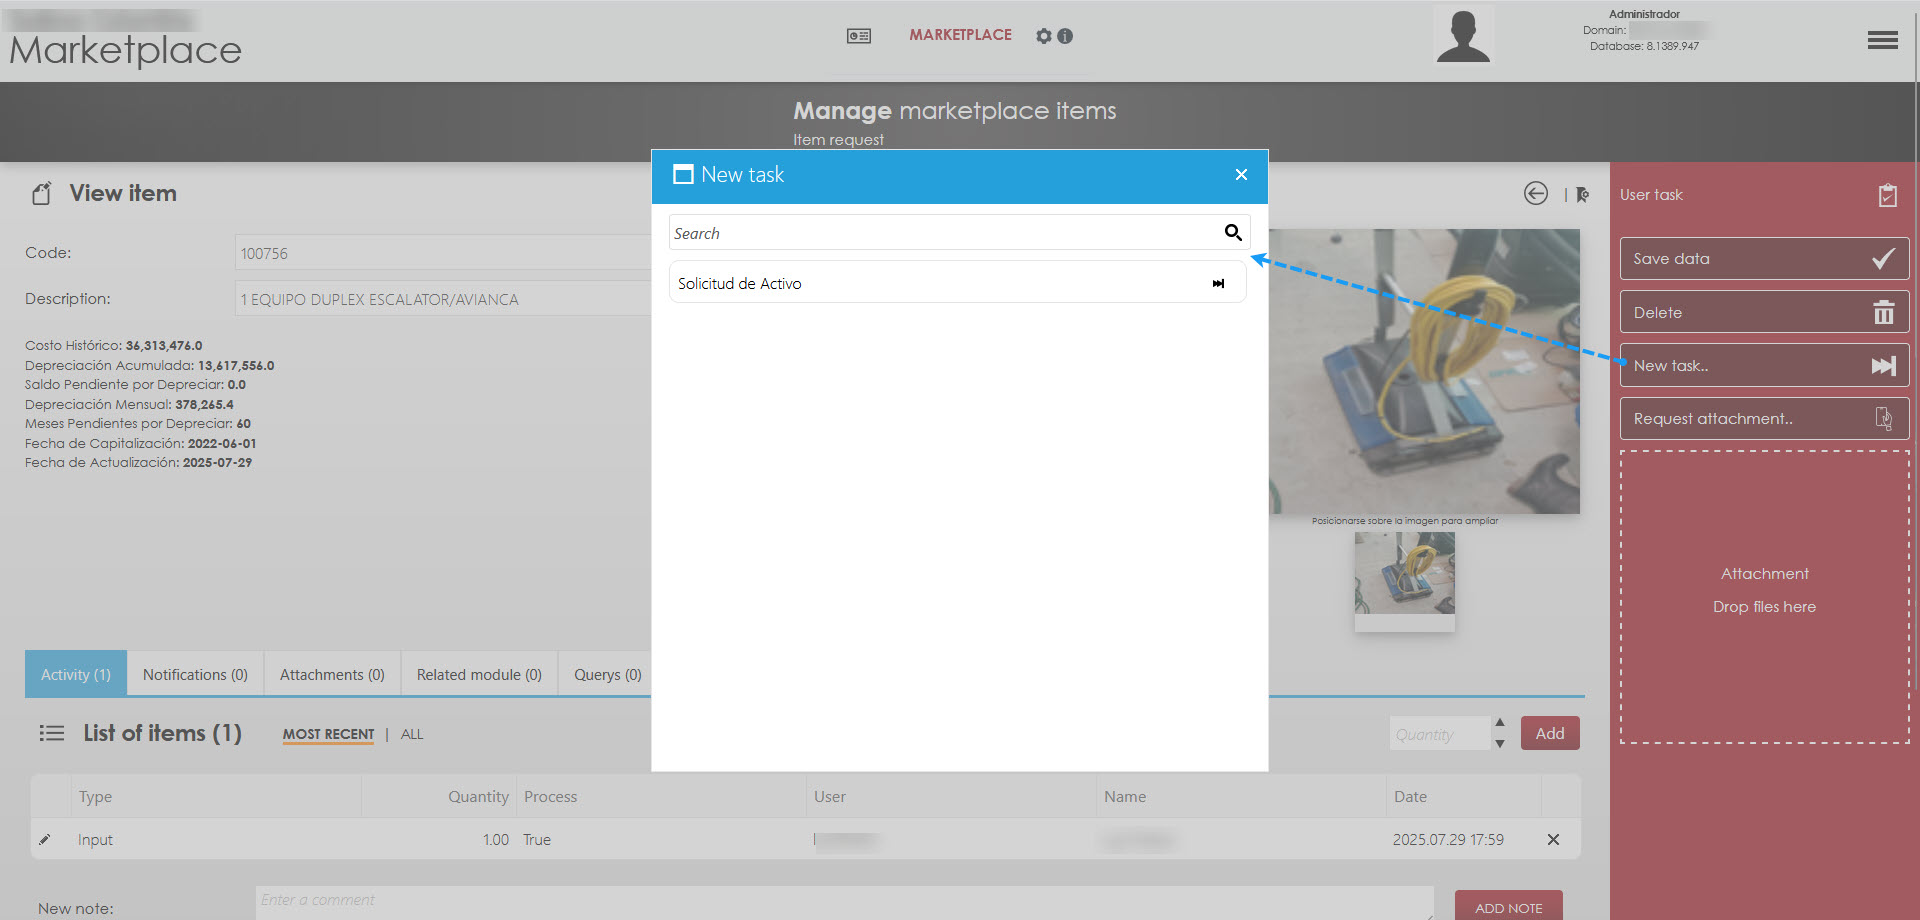Viewport: 1920px width, 920px height.
Task: Click the search magnifier icon in New task dialog
Action: [x=1233, y=233]
